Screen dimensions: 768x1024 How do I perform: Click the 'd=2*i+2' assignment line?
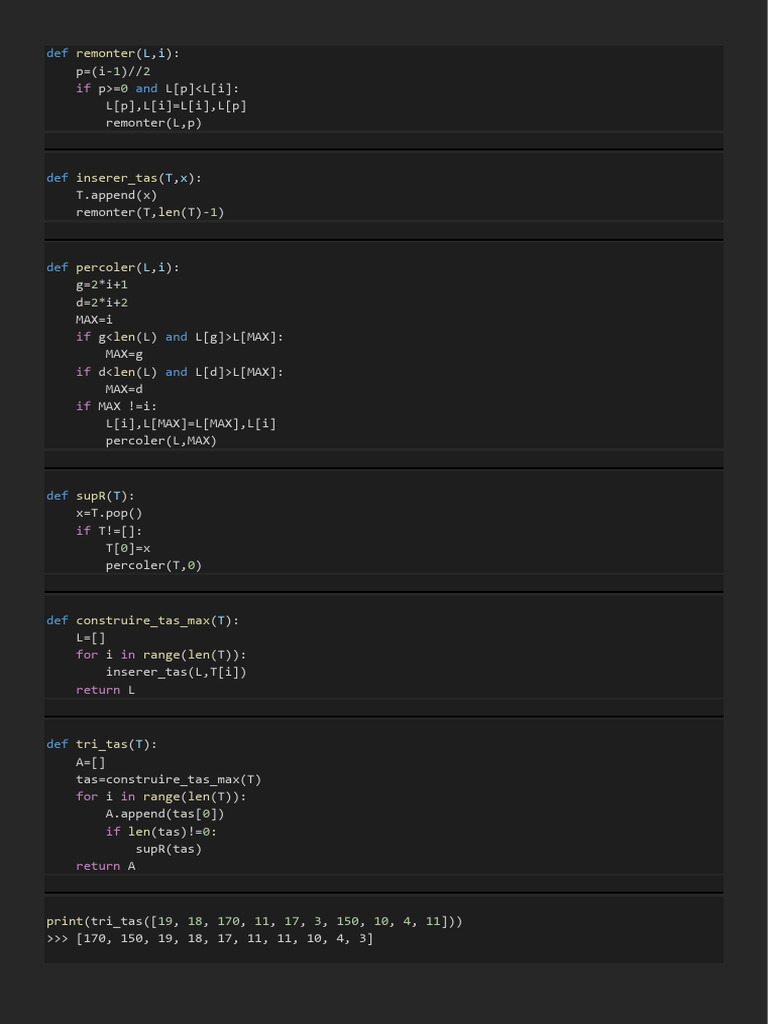coord(102,302)
